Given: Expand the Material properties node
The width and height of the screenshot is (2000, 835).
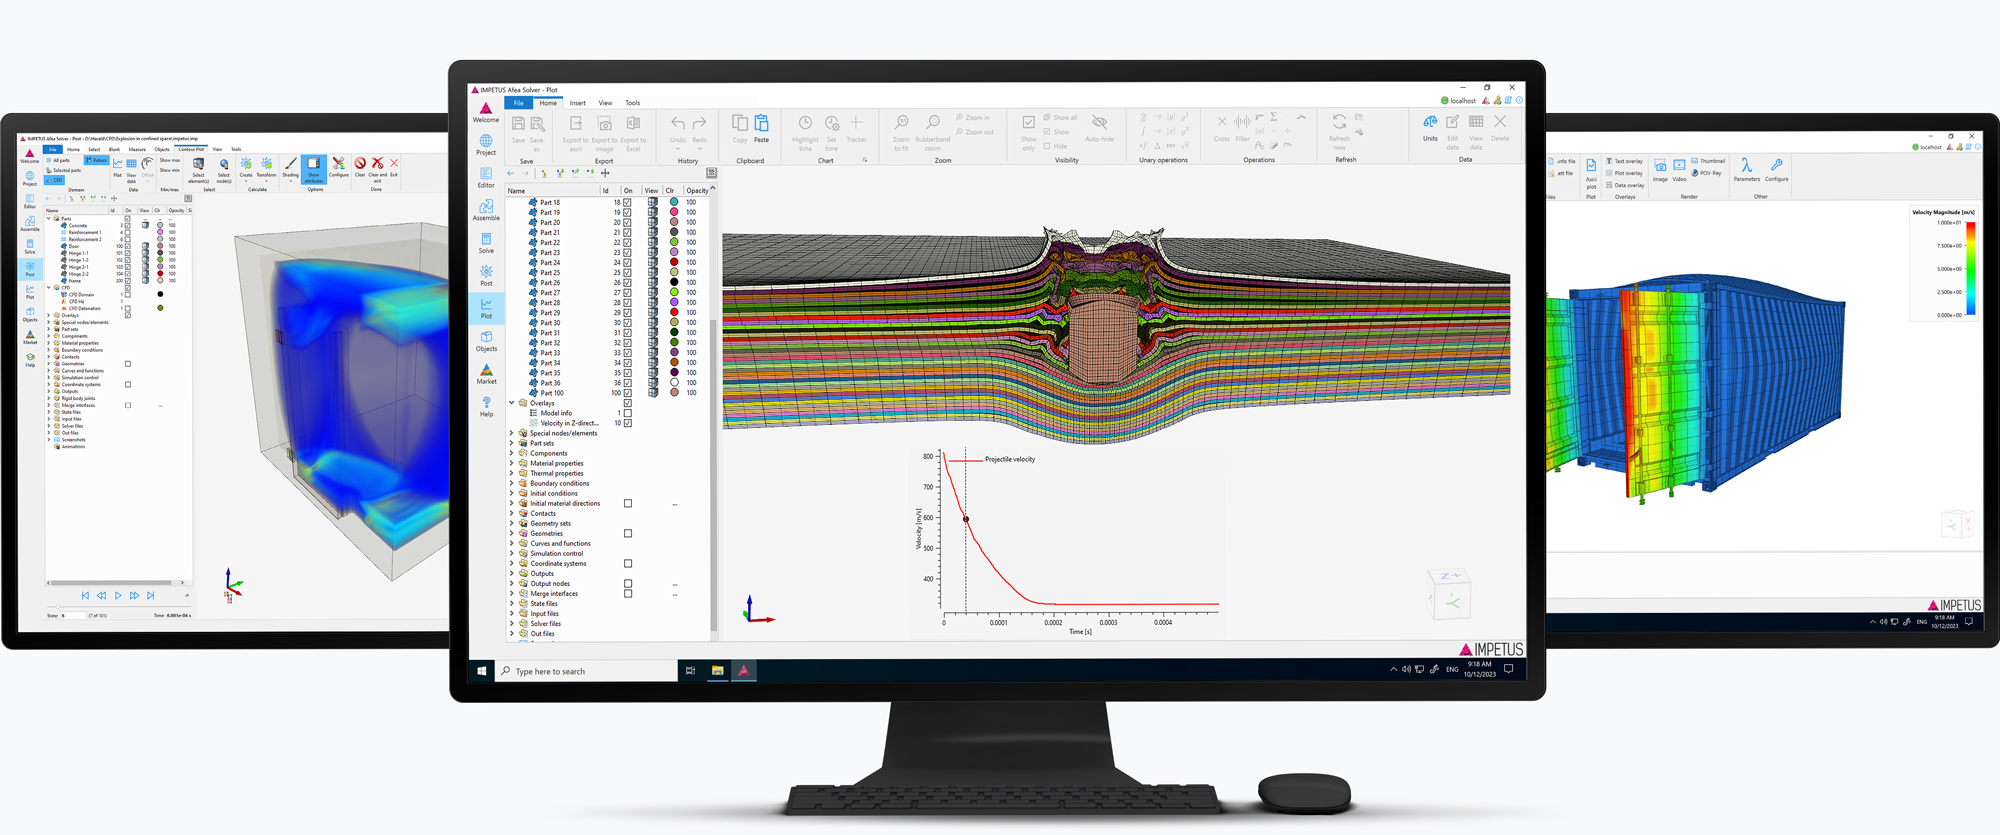Looking at the screenshot, I should pyautogui.click(x=512, y=463).
